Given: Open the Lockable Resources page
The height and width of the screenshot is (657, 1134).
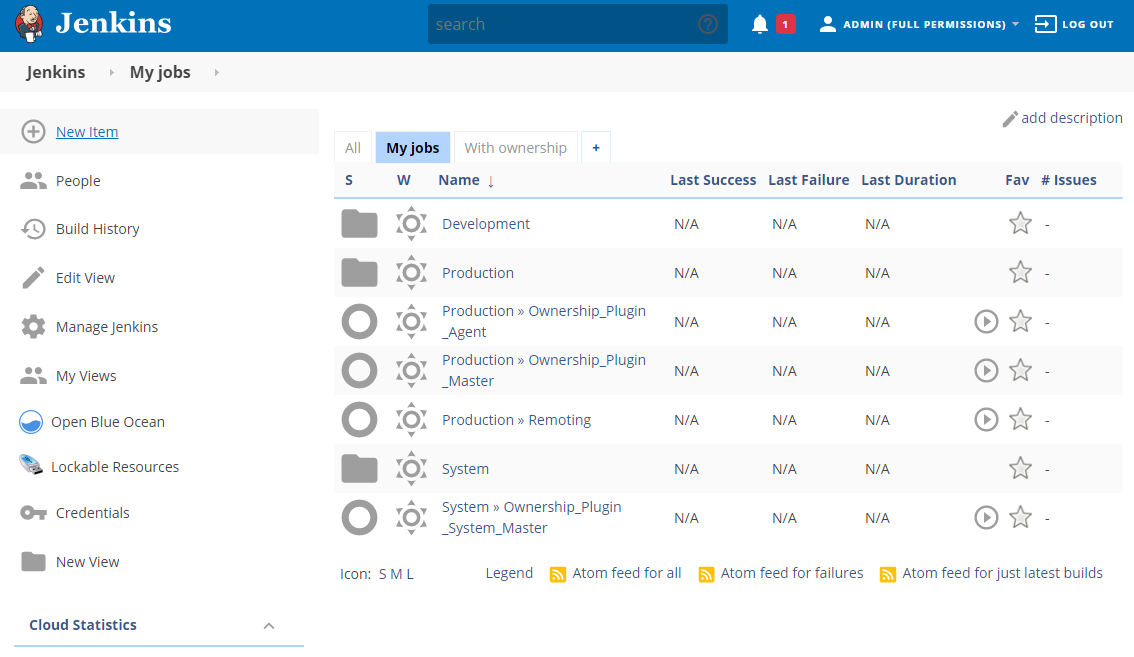Looking at the screenshot, I should [x=115, y=467].
